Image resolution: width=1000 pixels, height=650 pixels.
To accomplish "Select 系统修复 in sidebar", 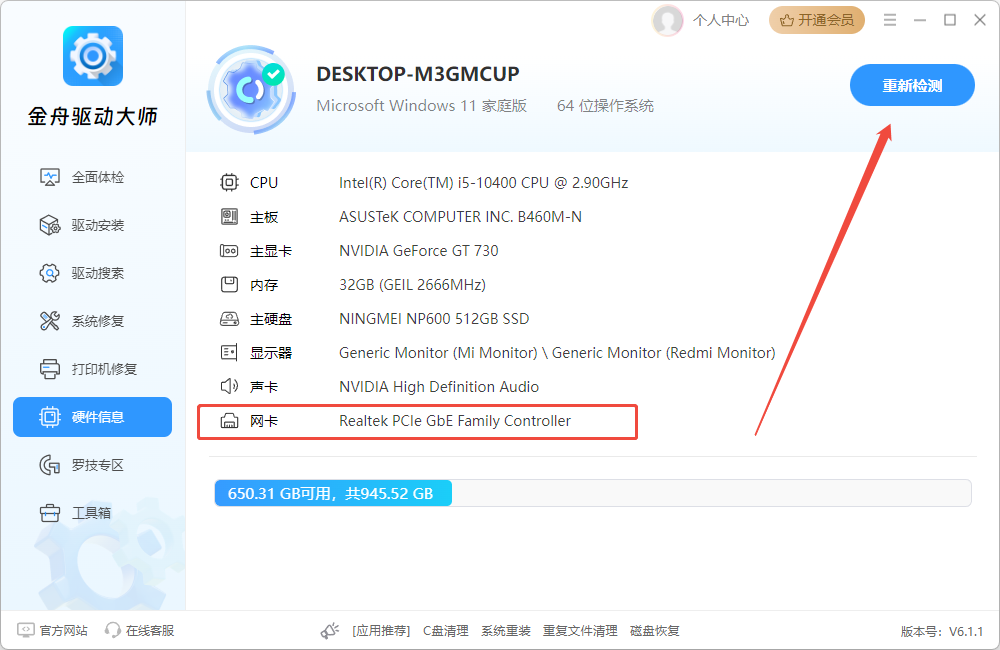I will coord(92,321).
